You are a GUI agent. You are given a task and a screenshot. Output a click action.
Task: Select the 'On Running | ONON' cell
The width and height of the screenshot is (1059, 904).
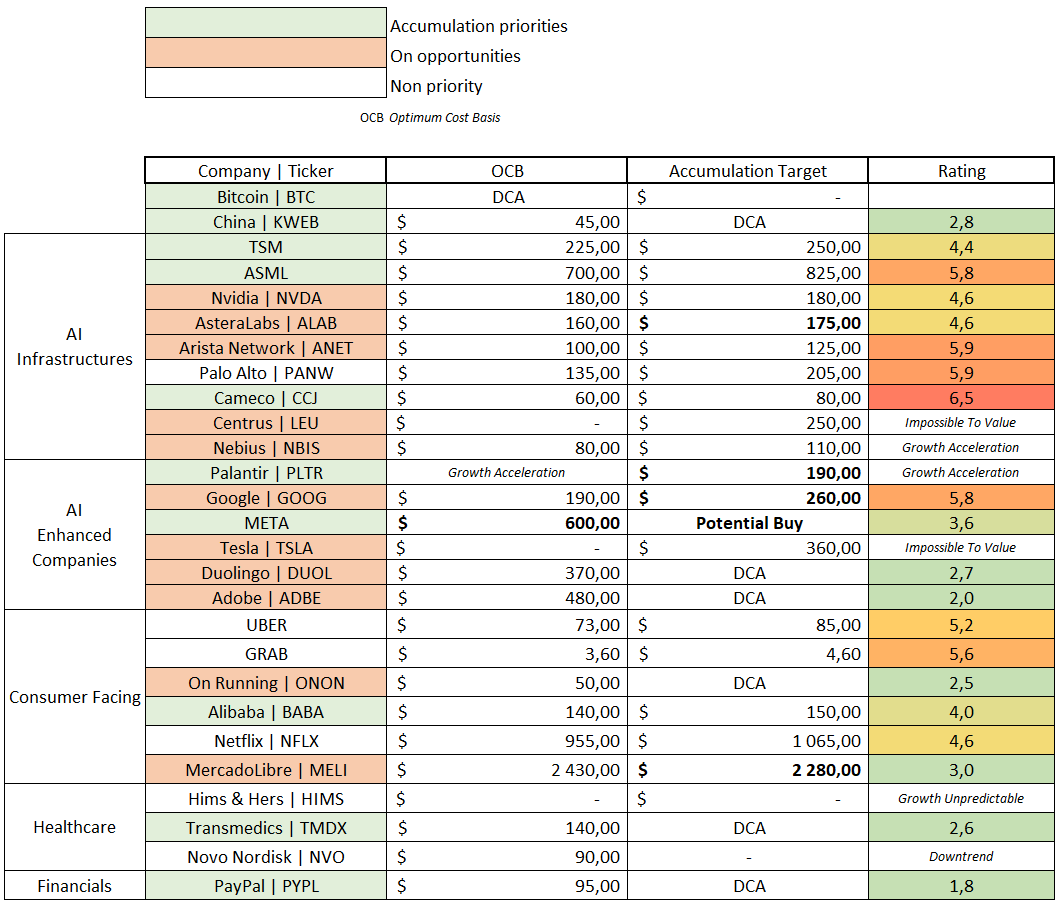[x=265, y=682]
